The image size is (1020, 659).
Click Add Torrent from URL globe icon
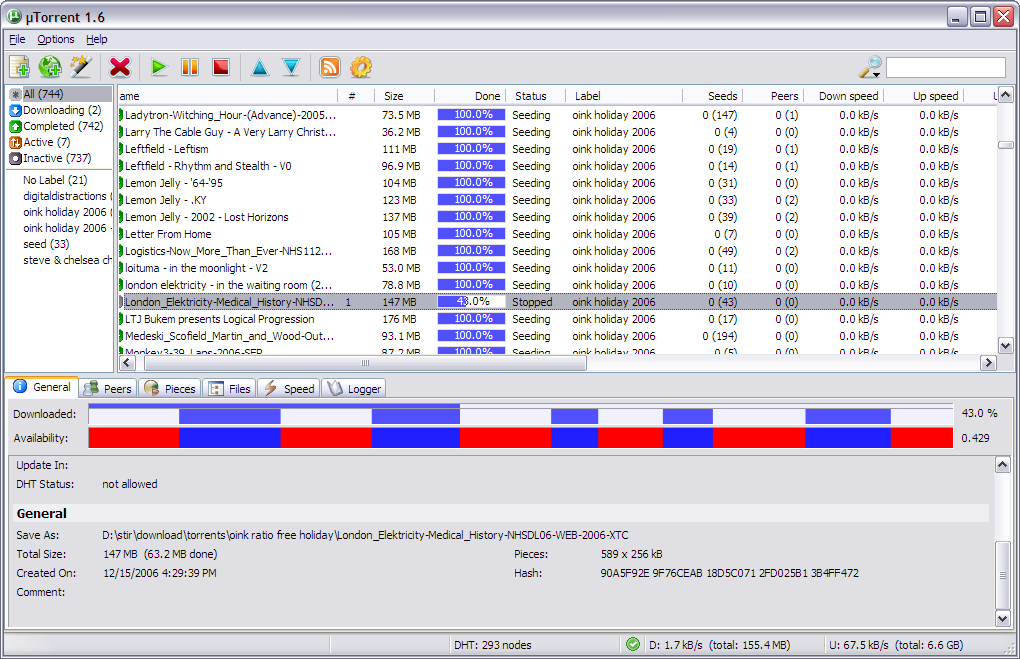pyautogui.click(x=50, y=67)
